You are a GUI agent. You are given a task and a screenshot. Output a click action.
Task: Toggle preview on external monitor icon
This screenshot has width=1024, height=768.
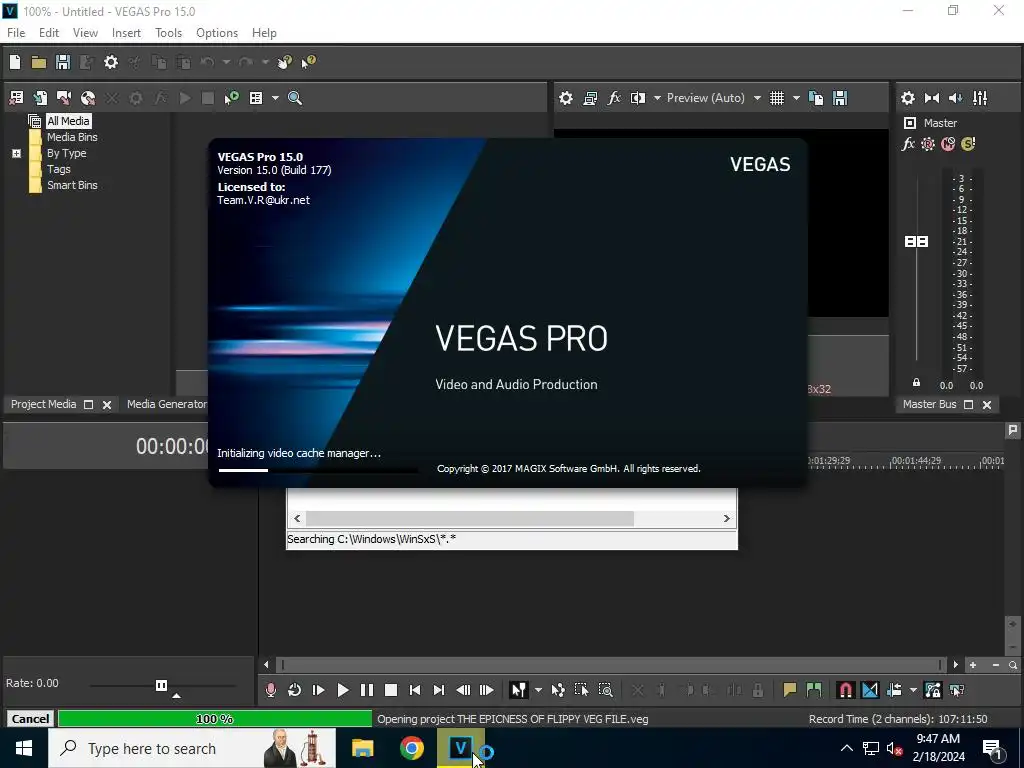pyautogui.click(x=590, y=98)
